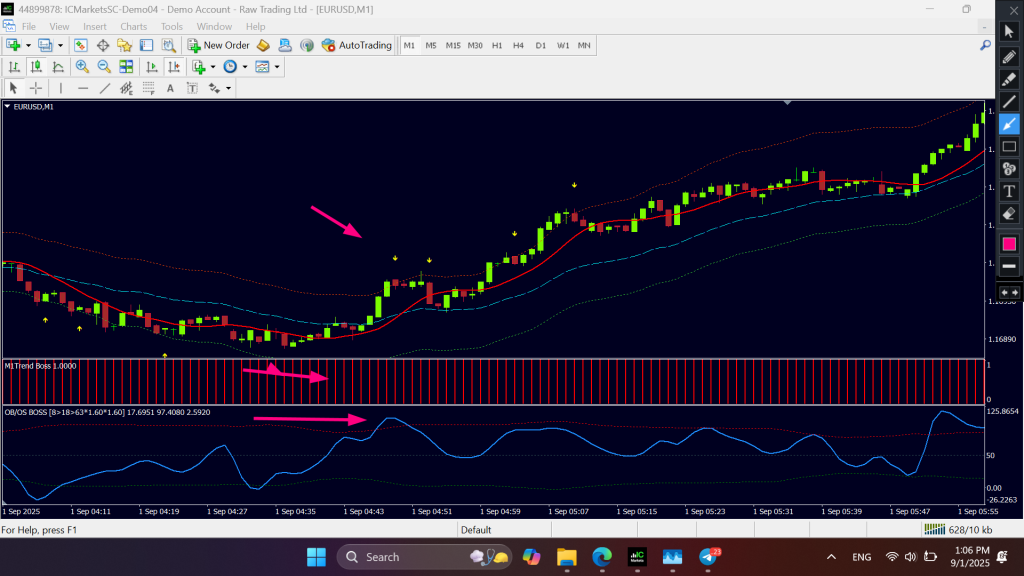Select the Crosshair cursor tool

coord(36,88)
